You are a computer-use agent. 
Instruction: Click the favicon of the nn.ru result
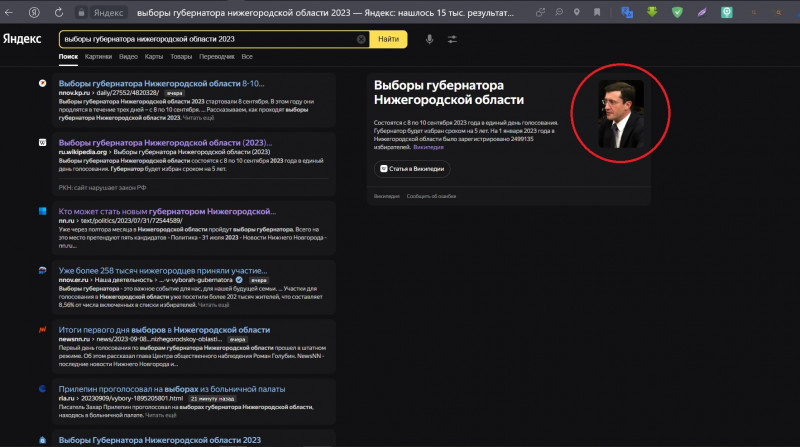click(x=42, y=211)
